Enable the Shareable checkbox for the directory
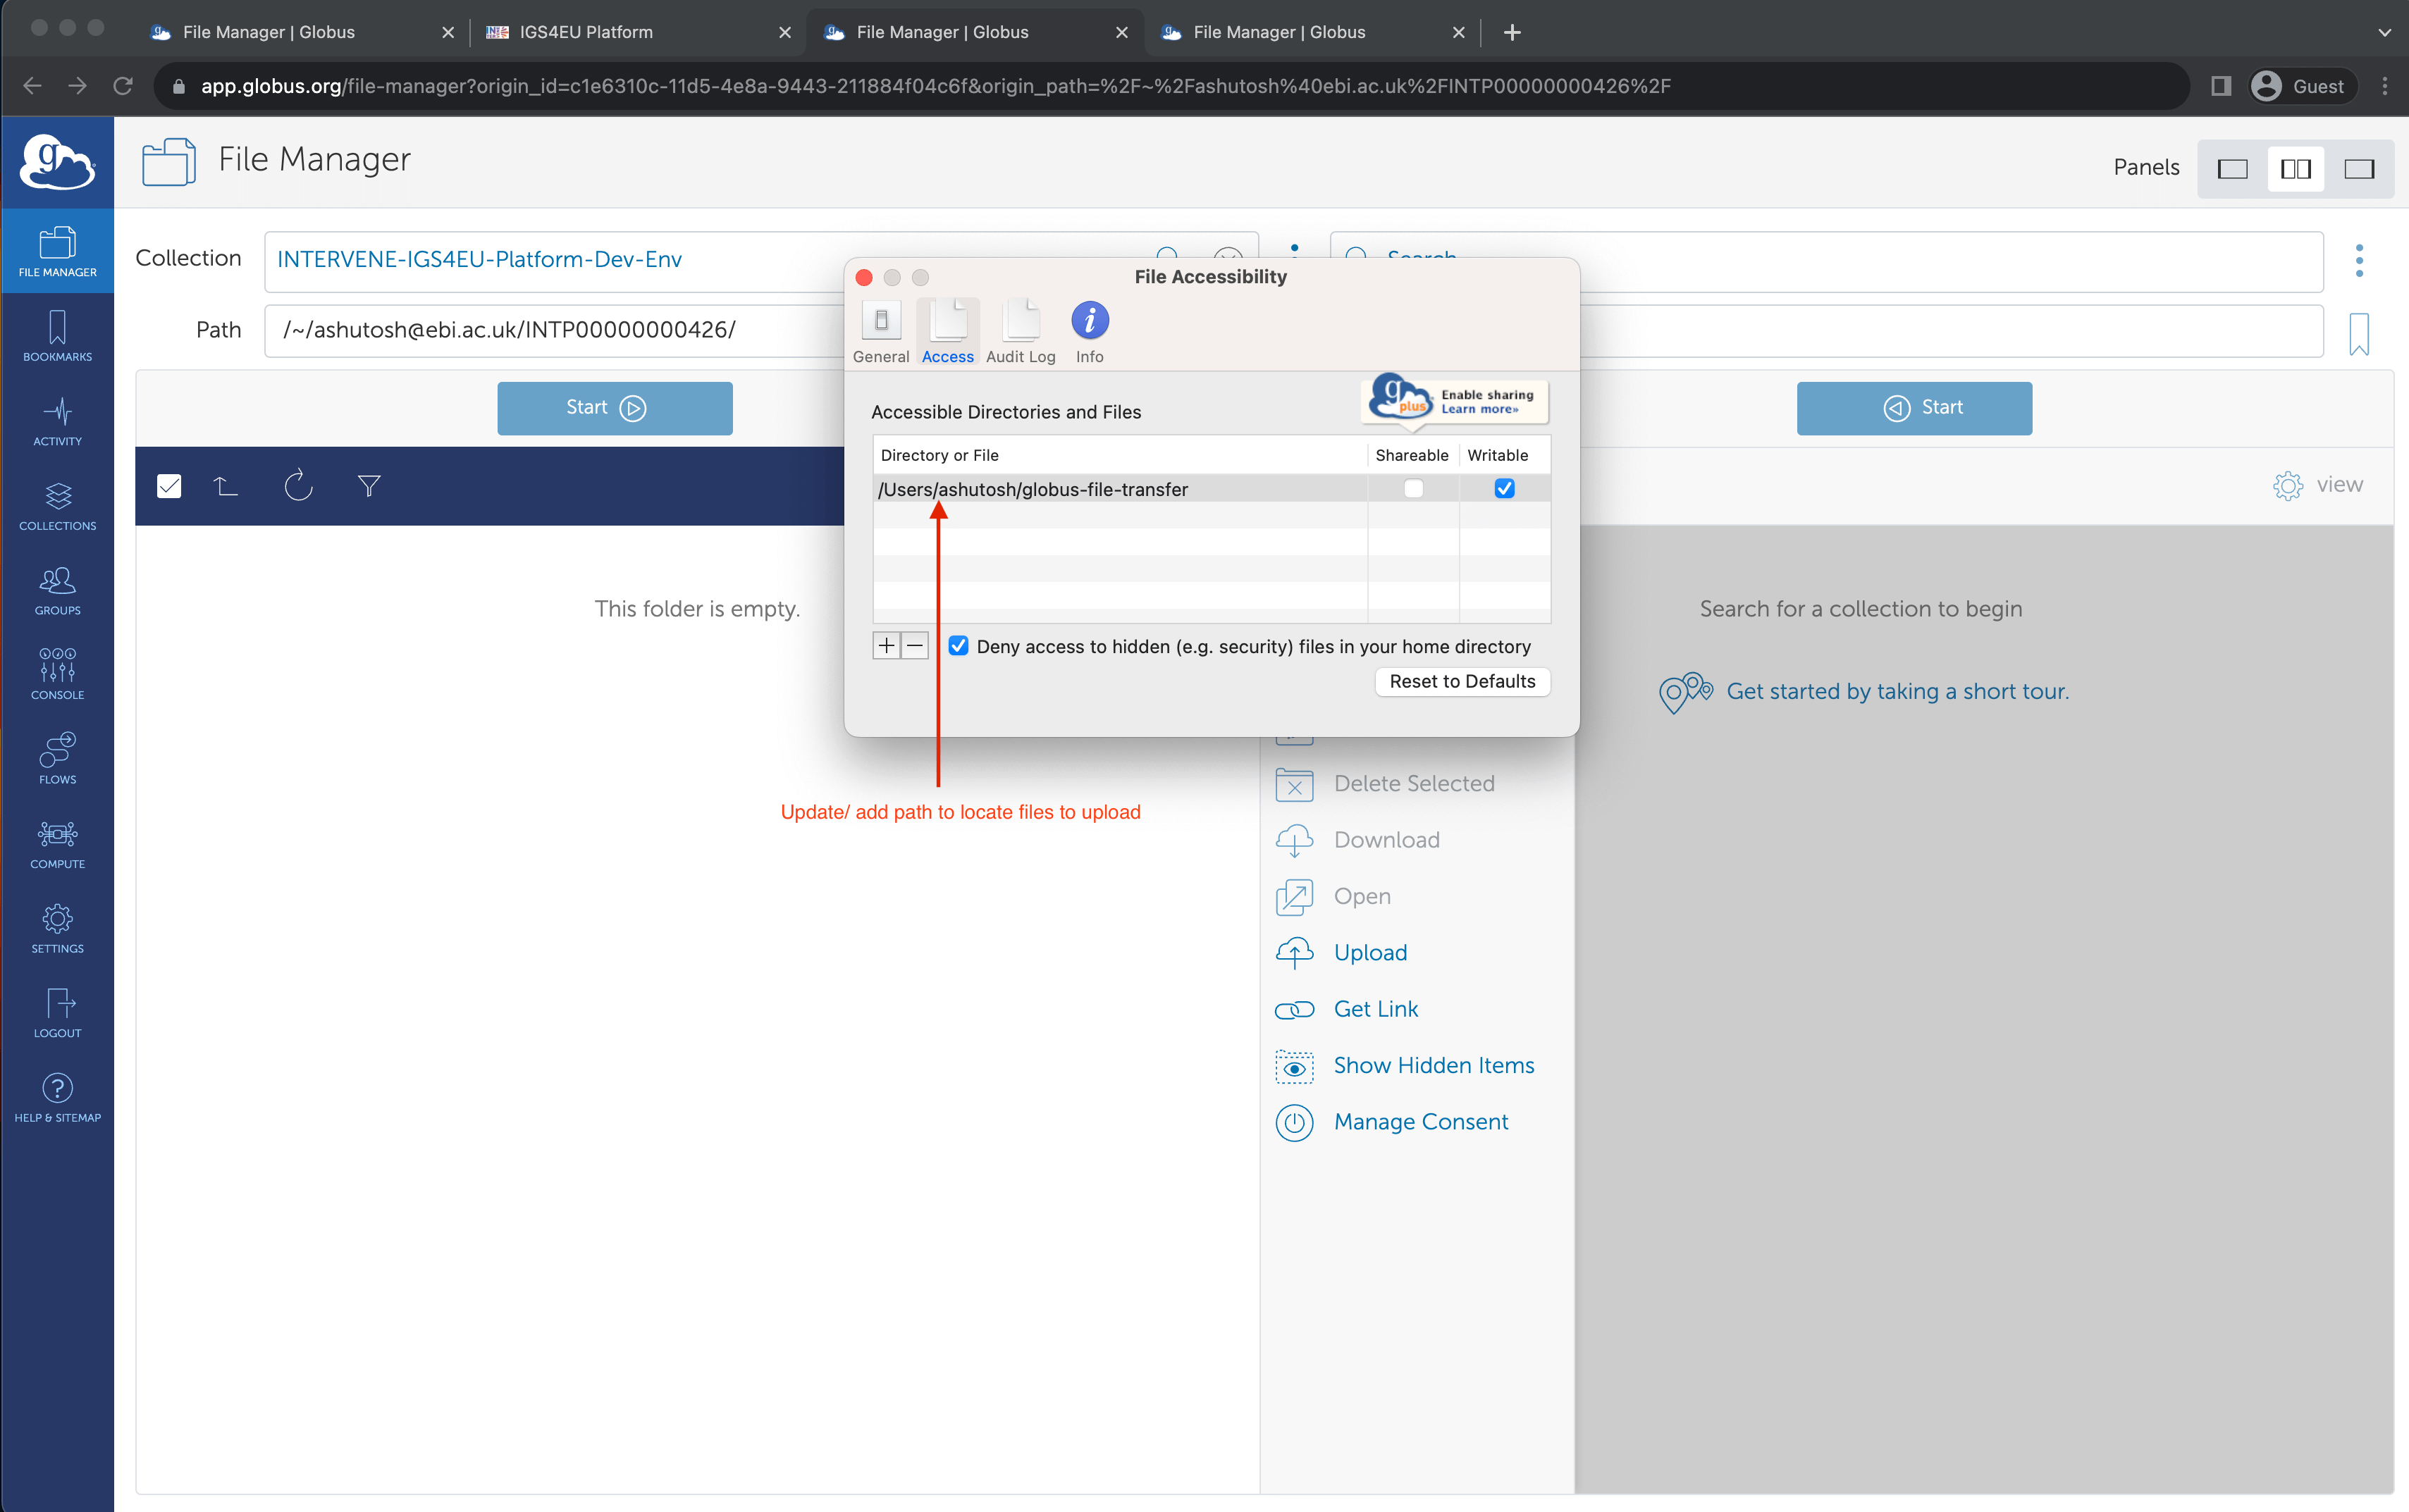Viewport: 2409px width, 1512px height. click(x=1412, y=489)
